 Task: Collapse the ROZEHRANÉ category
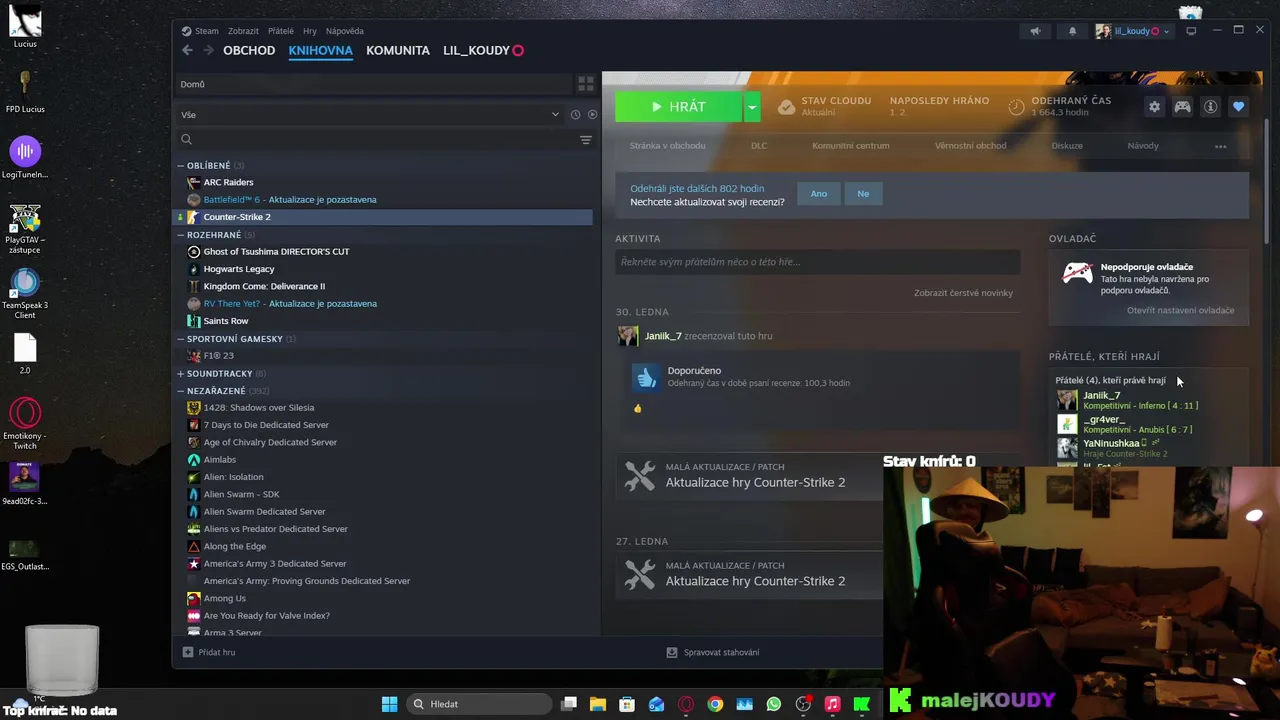[x=181, y=235]
